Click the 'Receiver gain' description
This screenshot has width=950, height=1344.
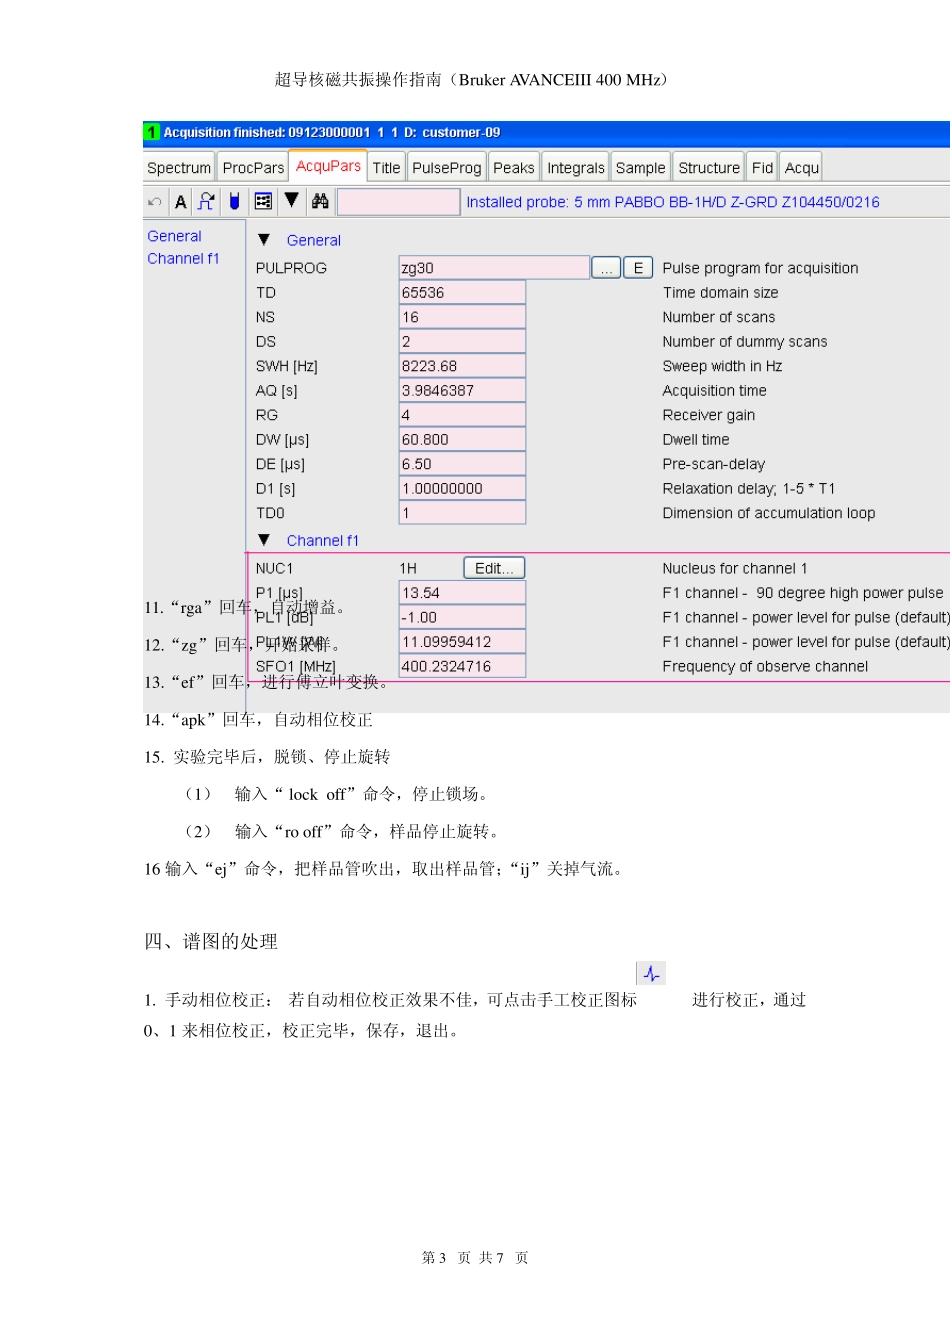click(x=709, y=415)
